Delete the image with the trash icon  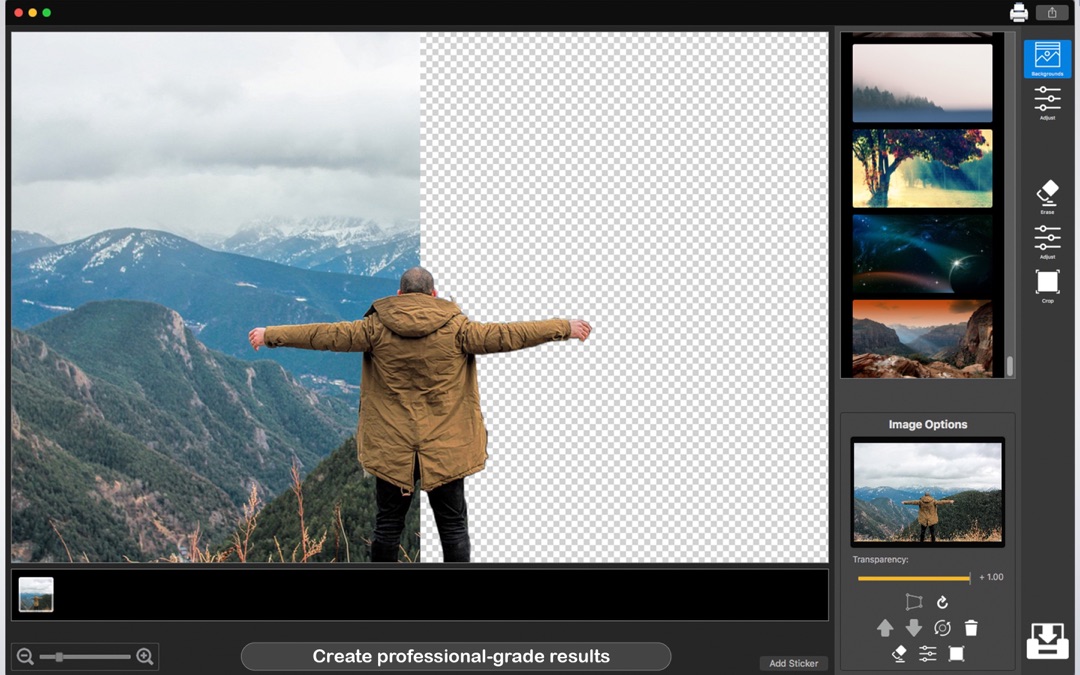point(971,627)
